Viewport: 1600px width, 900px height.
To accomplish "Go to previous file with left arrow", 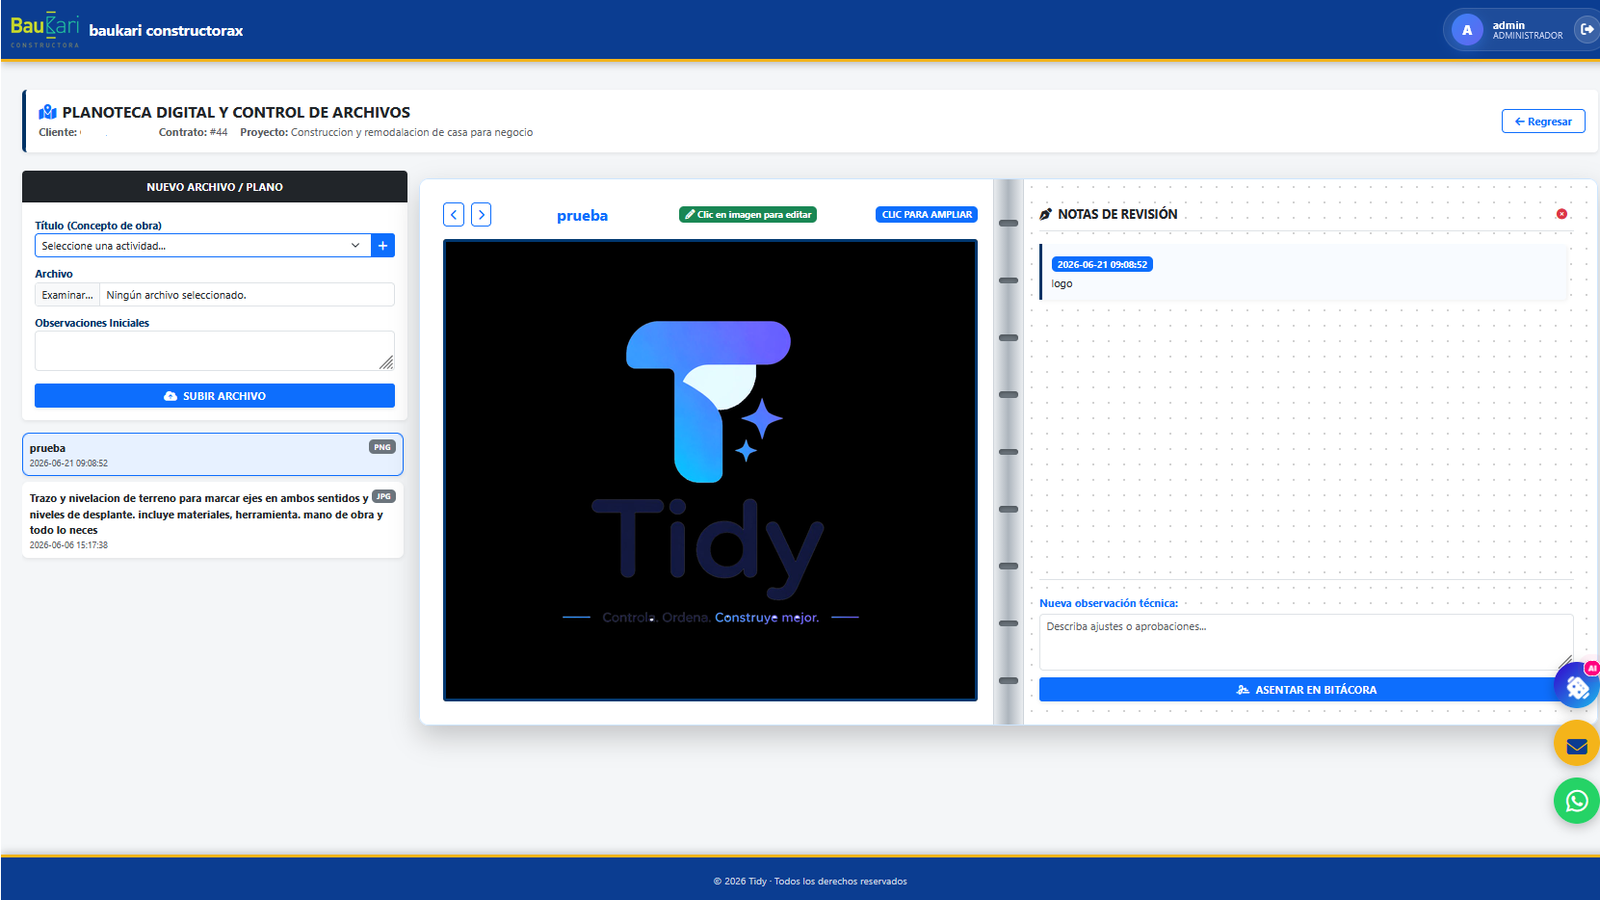I will [x=454, y=214].
